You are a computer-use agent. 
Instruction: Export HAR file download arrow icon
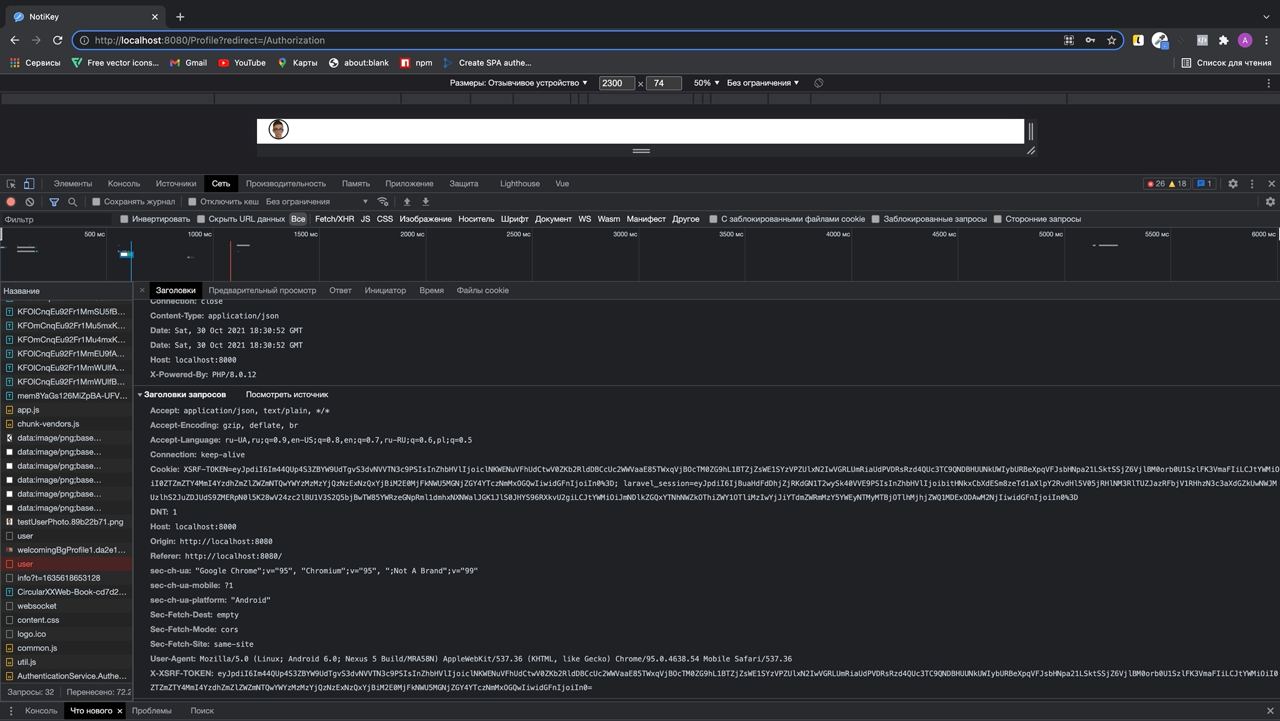425,202
